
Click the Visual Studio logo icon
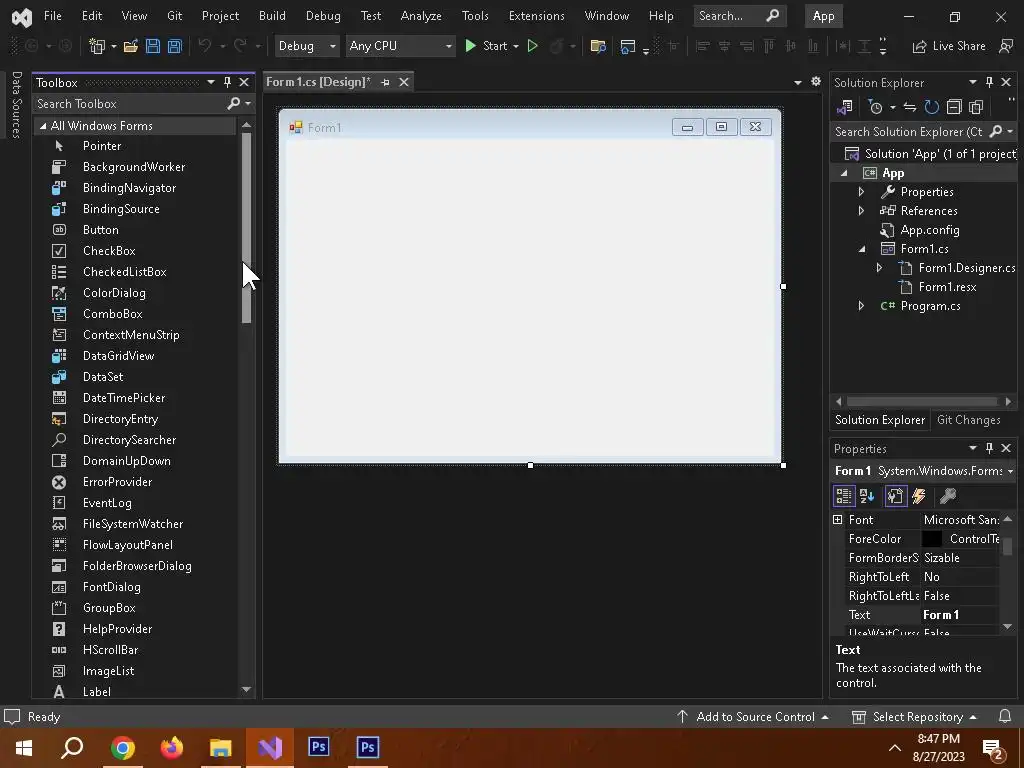click(22, 17)
